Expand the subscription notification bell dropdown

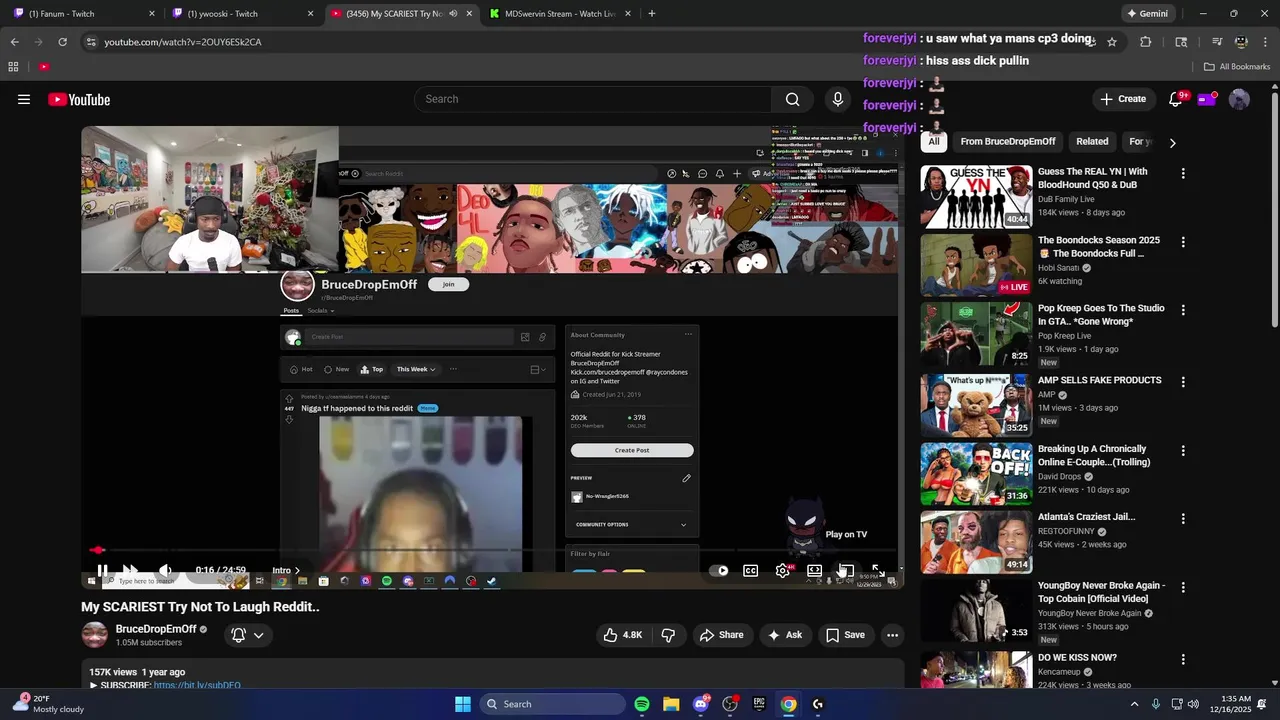pyautogui.click(x=248, y=635)
